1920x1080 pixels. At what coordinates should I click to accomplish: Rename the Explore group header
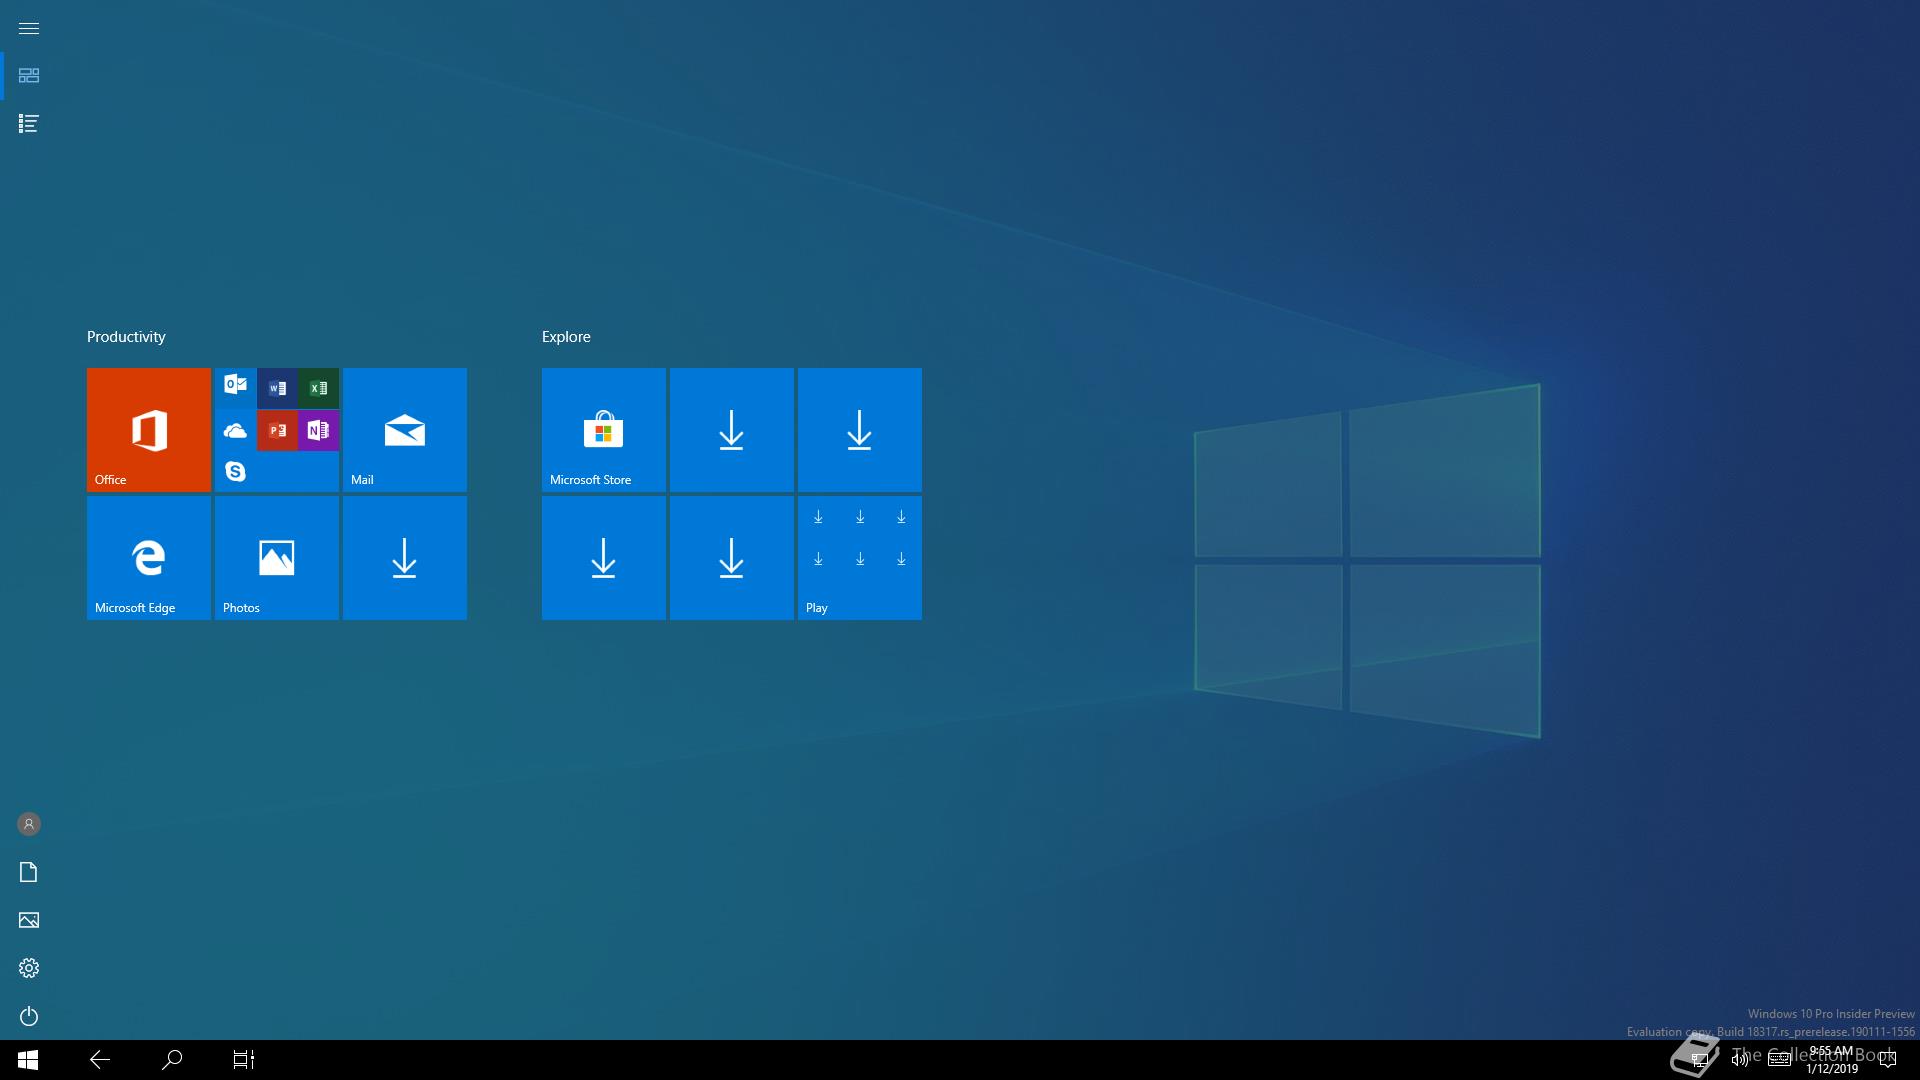[566, 337]
